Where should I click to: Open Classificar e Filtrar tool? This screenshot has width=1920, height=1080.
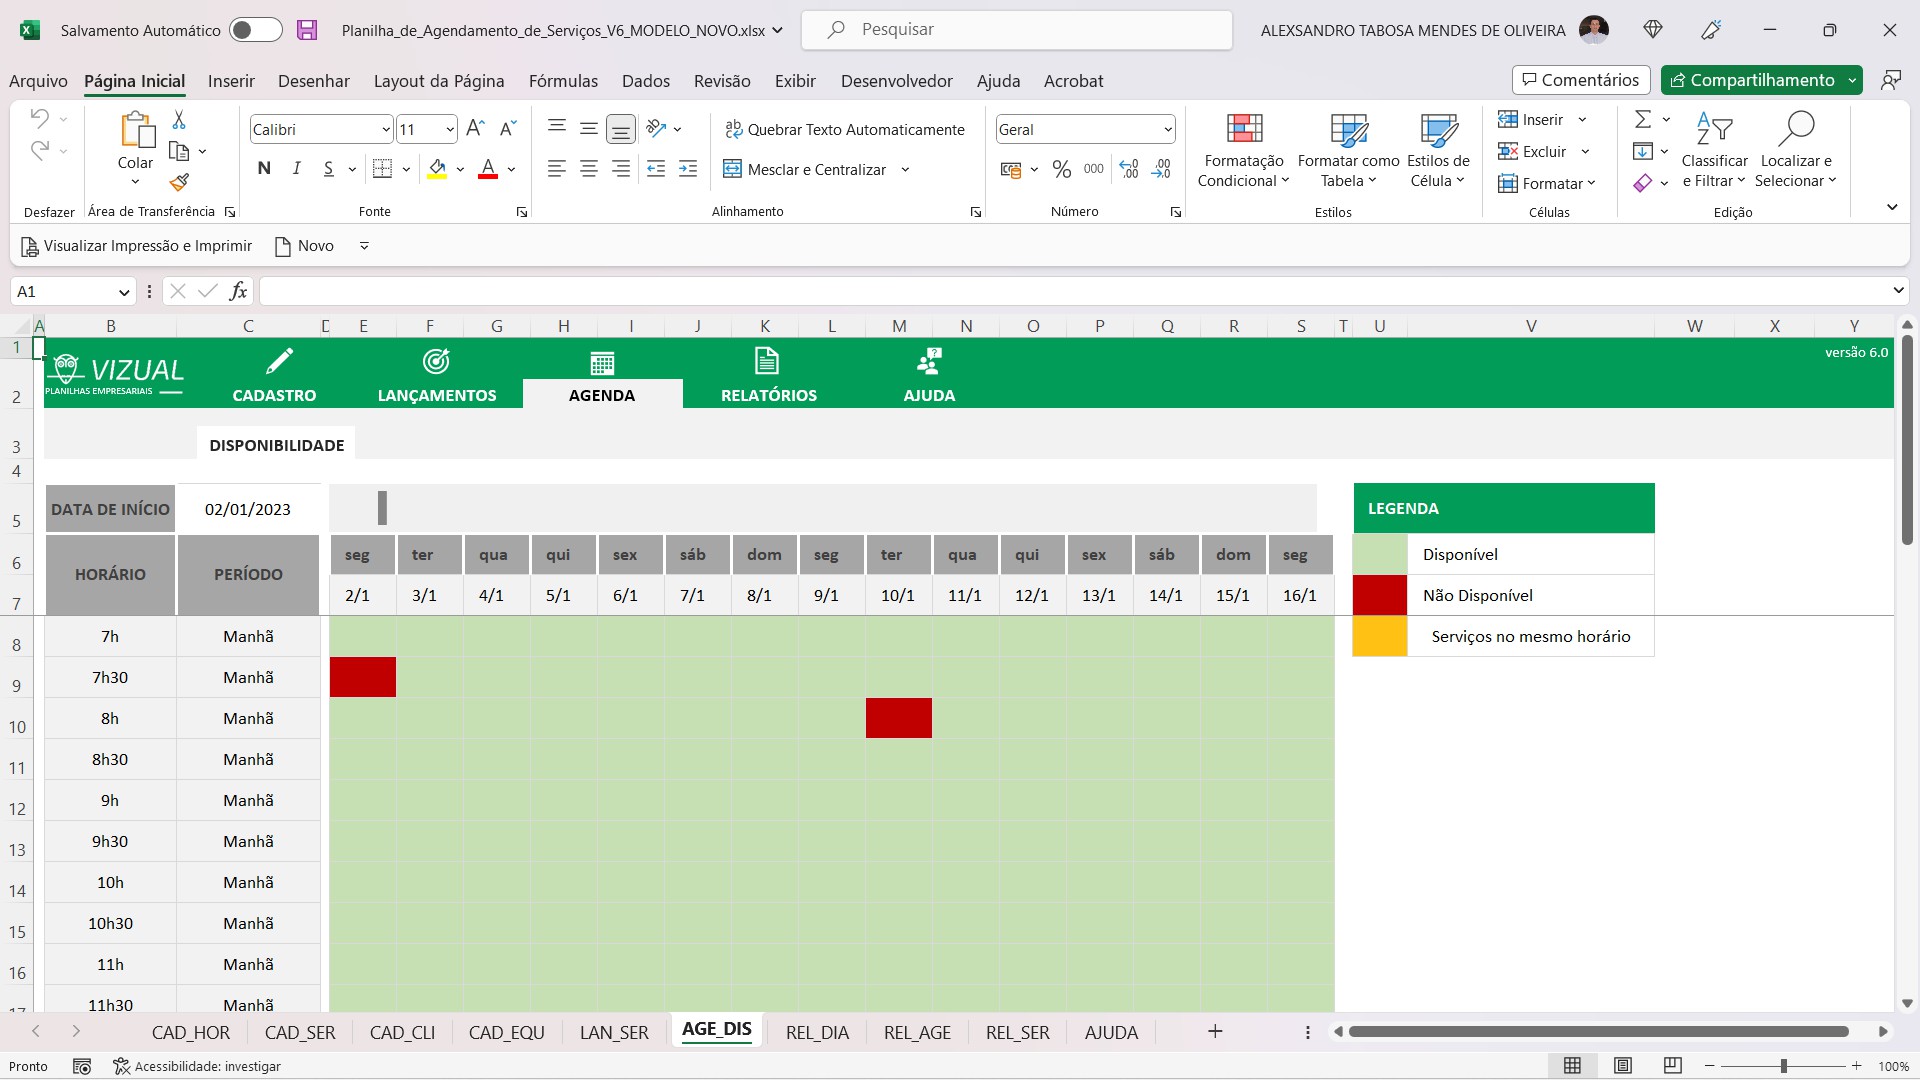tap(1714, 148)
